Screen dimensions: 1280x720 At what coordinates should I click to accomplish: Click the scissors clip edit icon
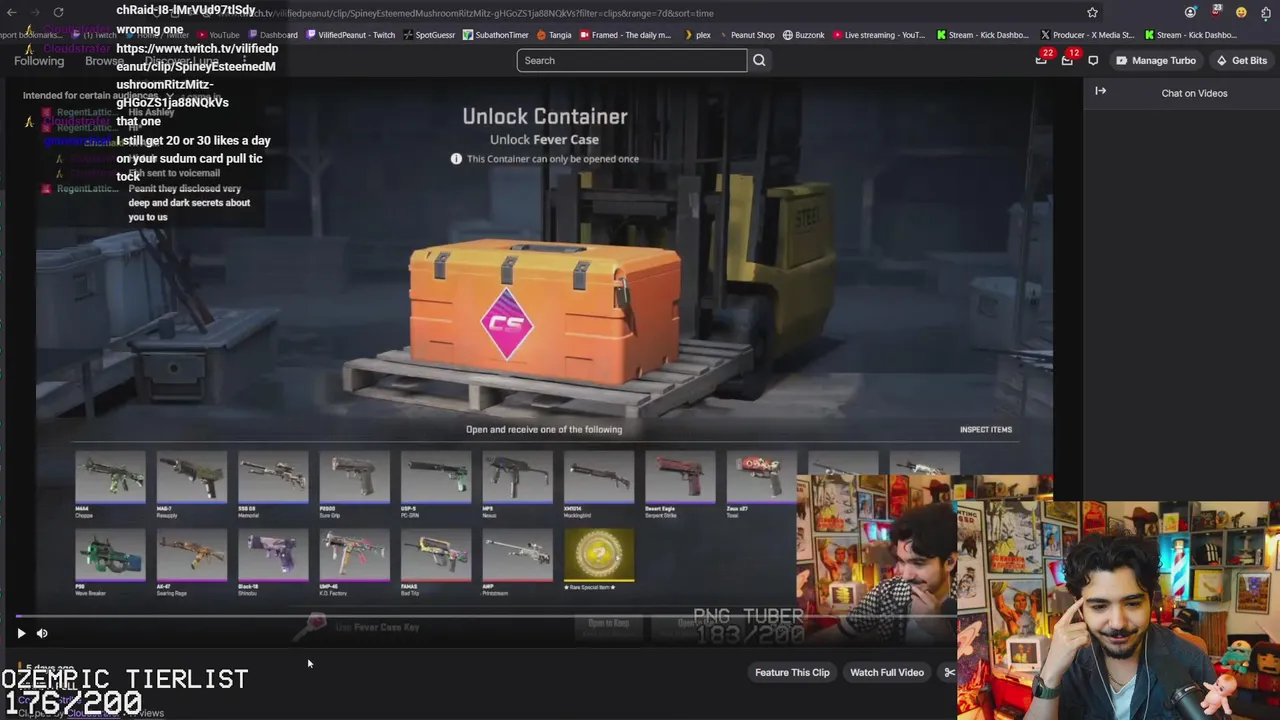[x=949, y=672]
